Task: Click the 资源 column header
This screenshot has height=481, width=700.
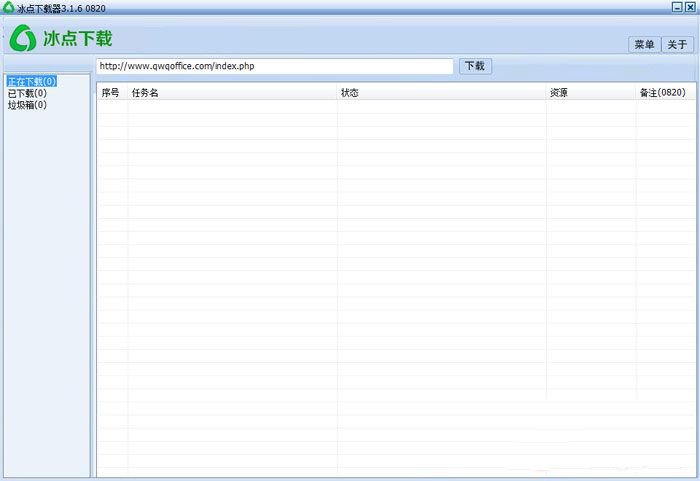Action: click(591, 92)
